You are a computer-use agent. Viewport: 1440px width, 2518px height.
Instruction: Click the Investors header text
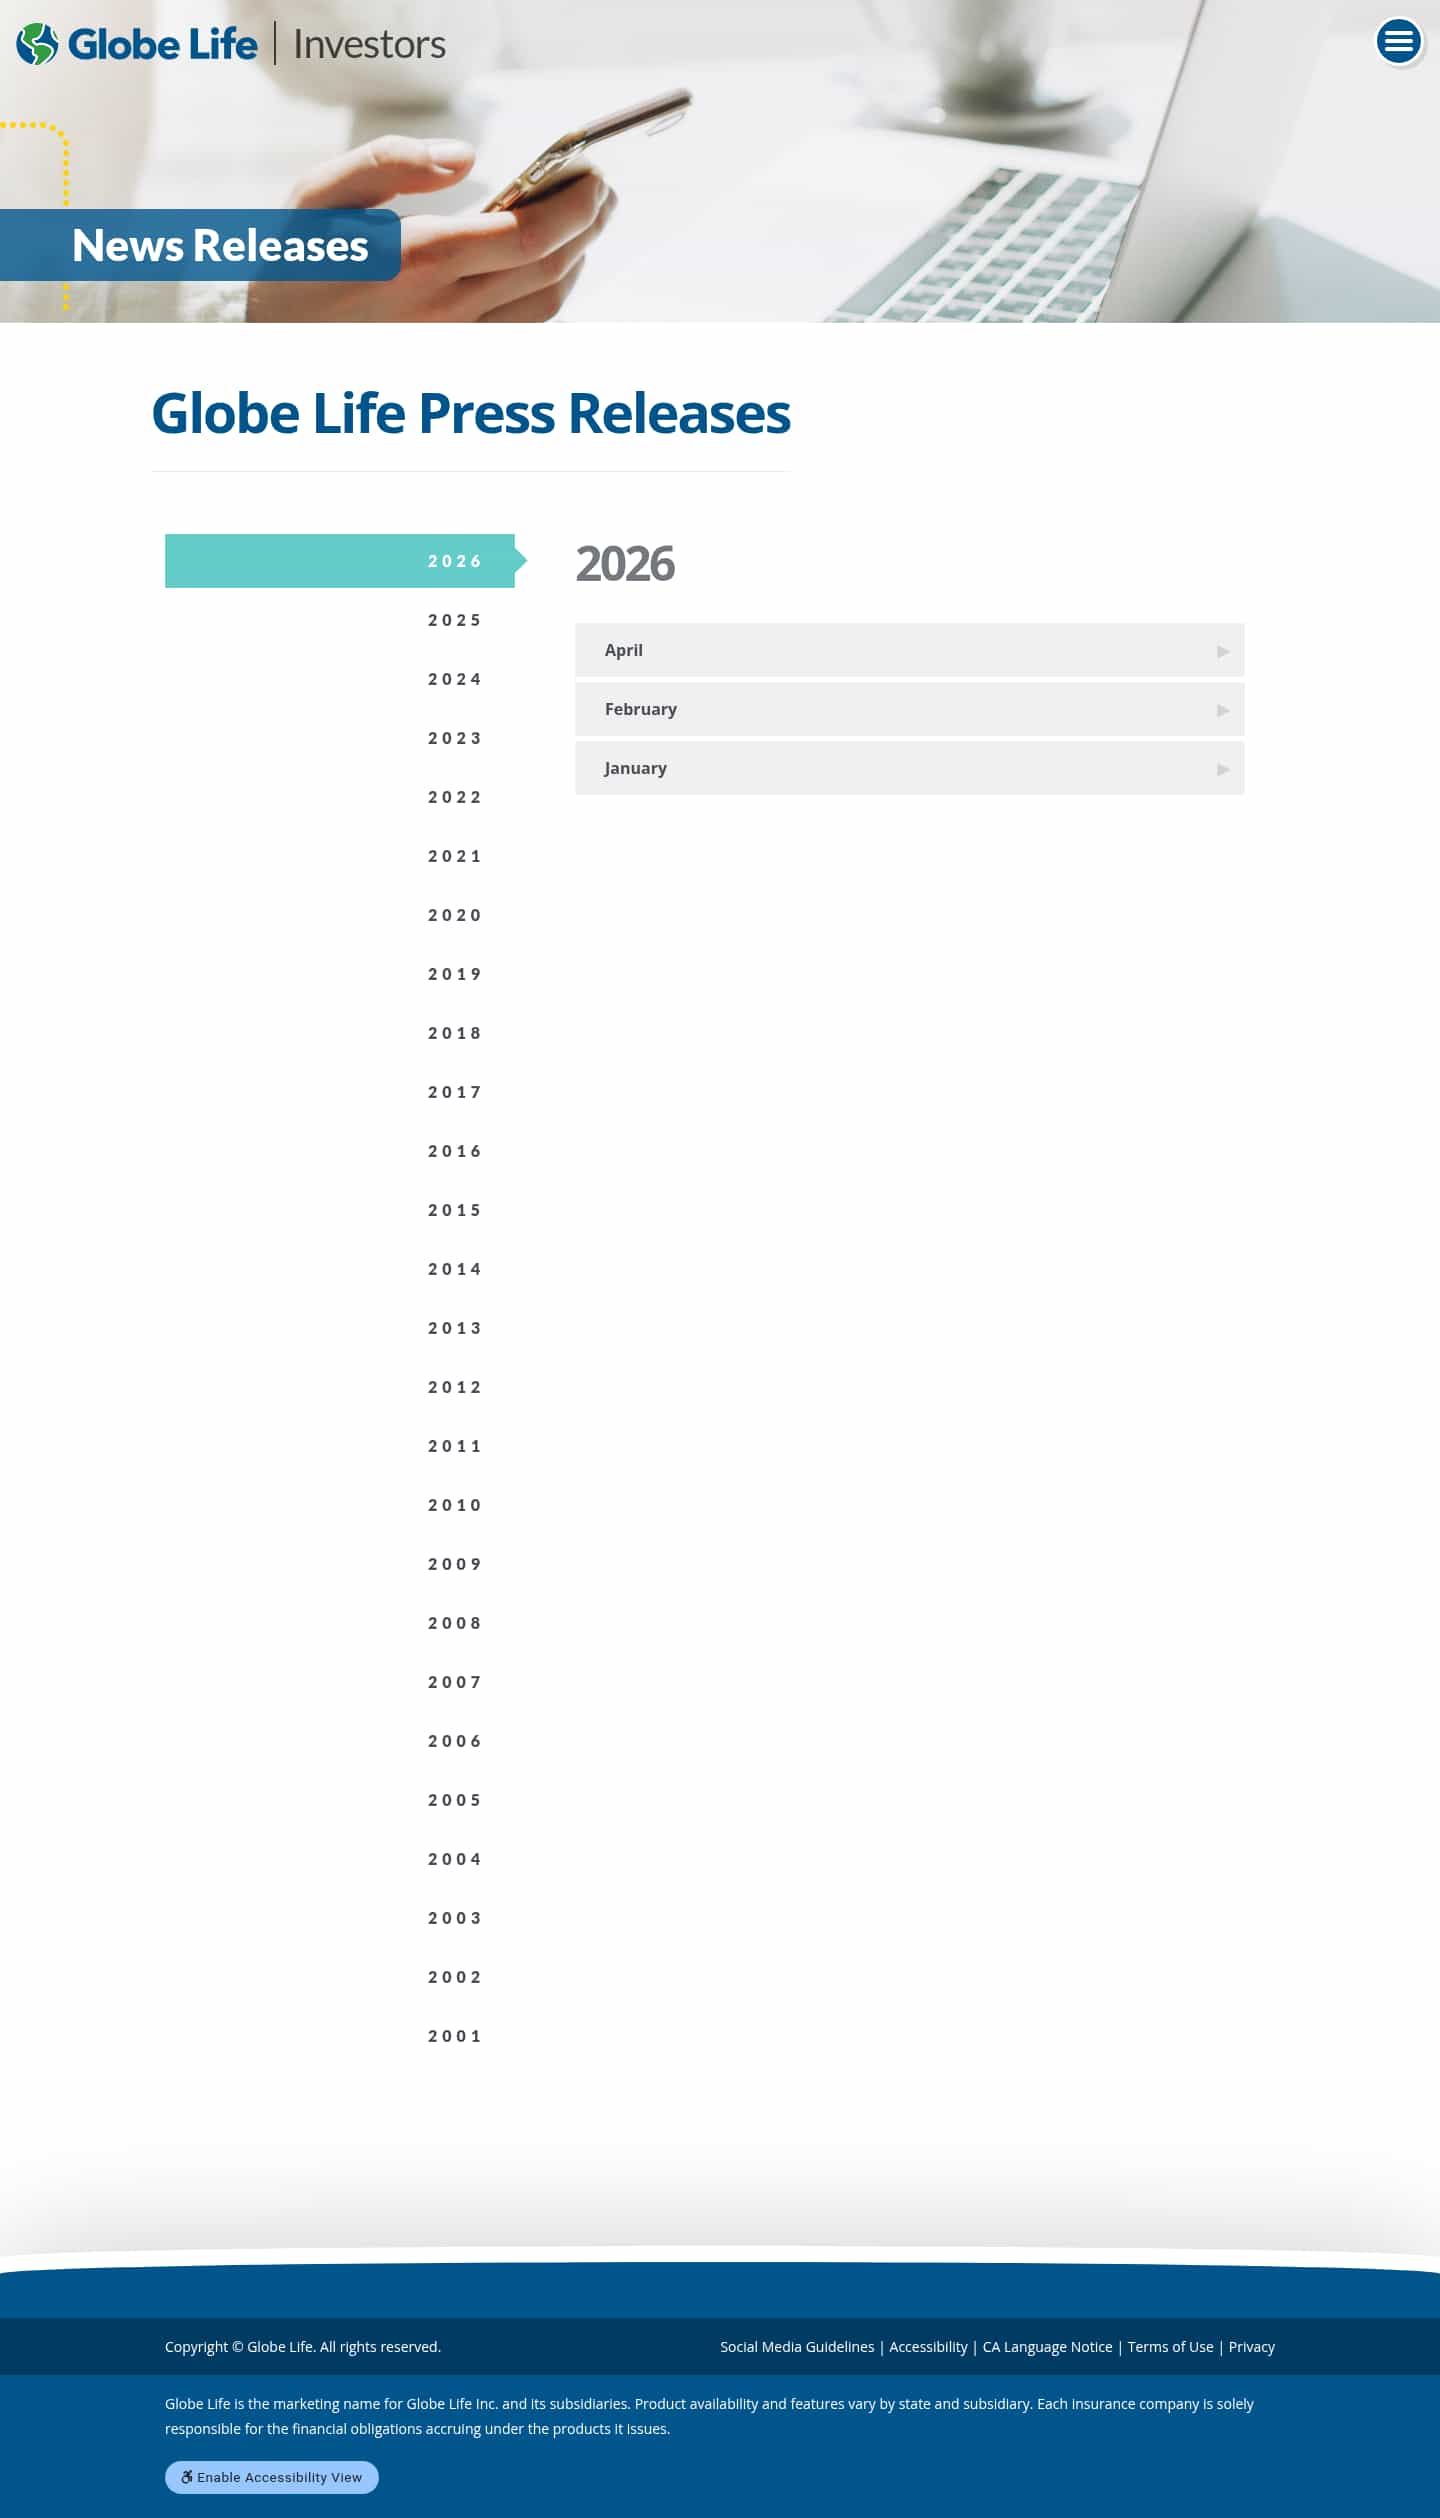pyautogui.click(x=369, y=44)
